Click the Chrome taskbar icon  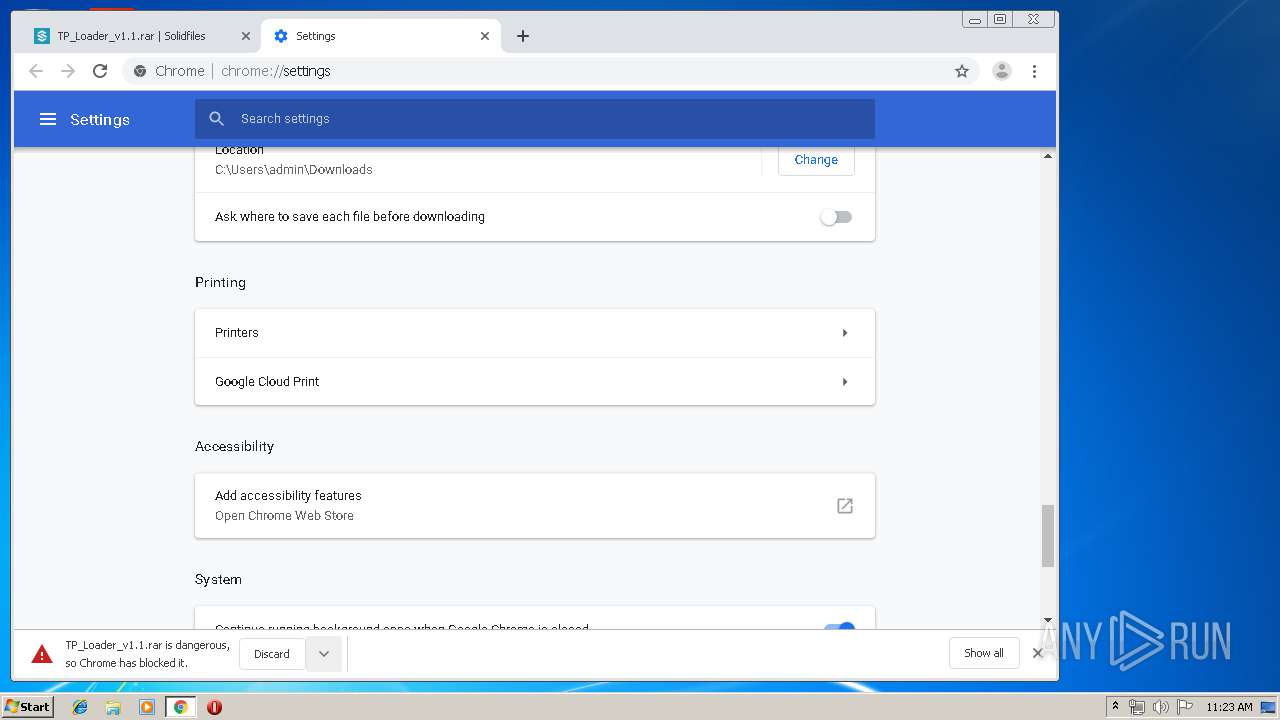tap(181, 707)
